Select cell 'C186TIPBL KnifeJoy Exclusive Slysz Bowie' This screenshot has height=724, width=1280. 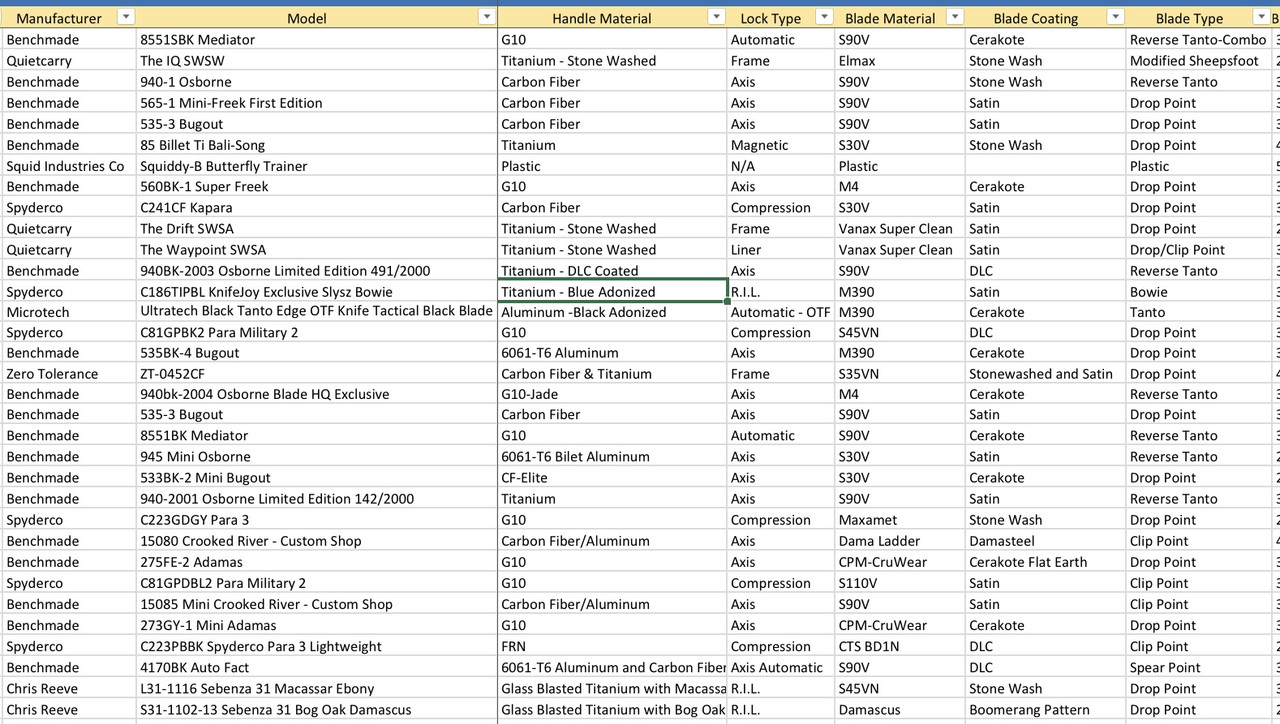317,292
